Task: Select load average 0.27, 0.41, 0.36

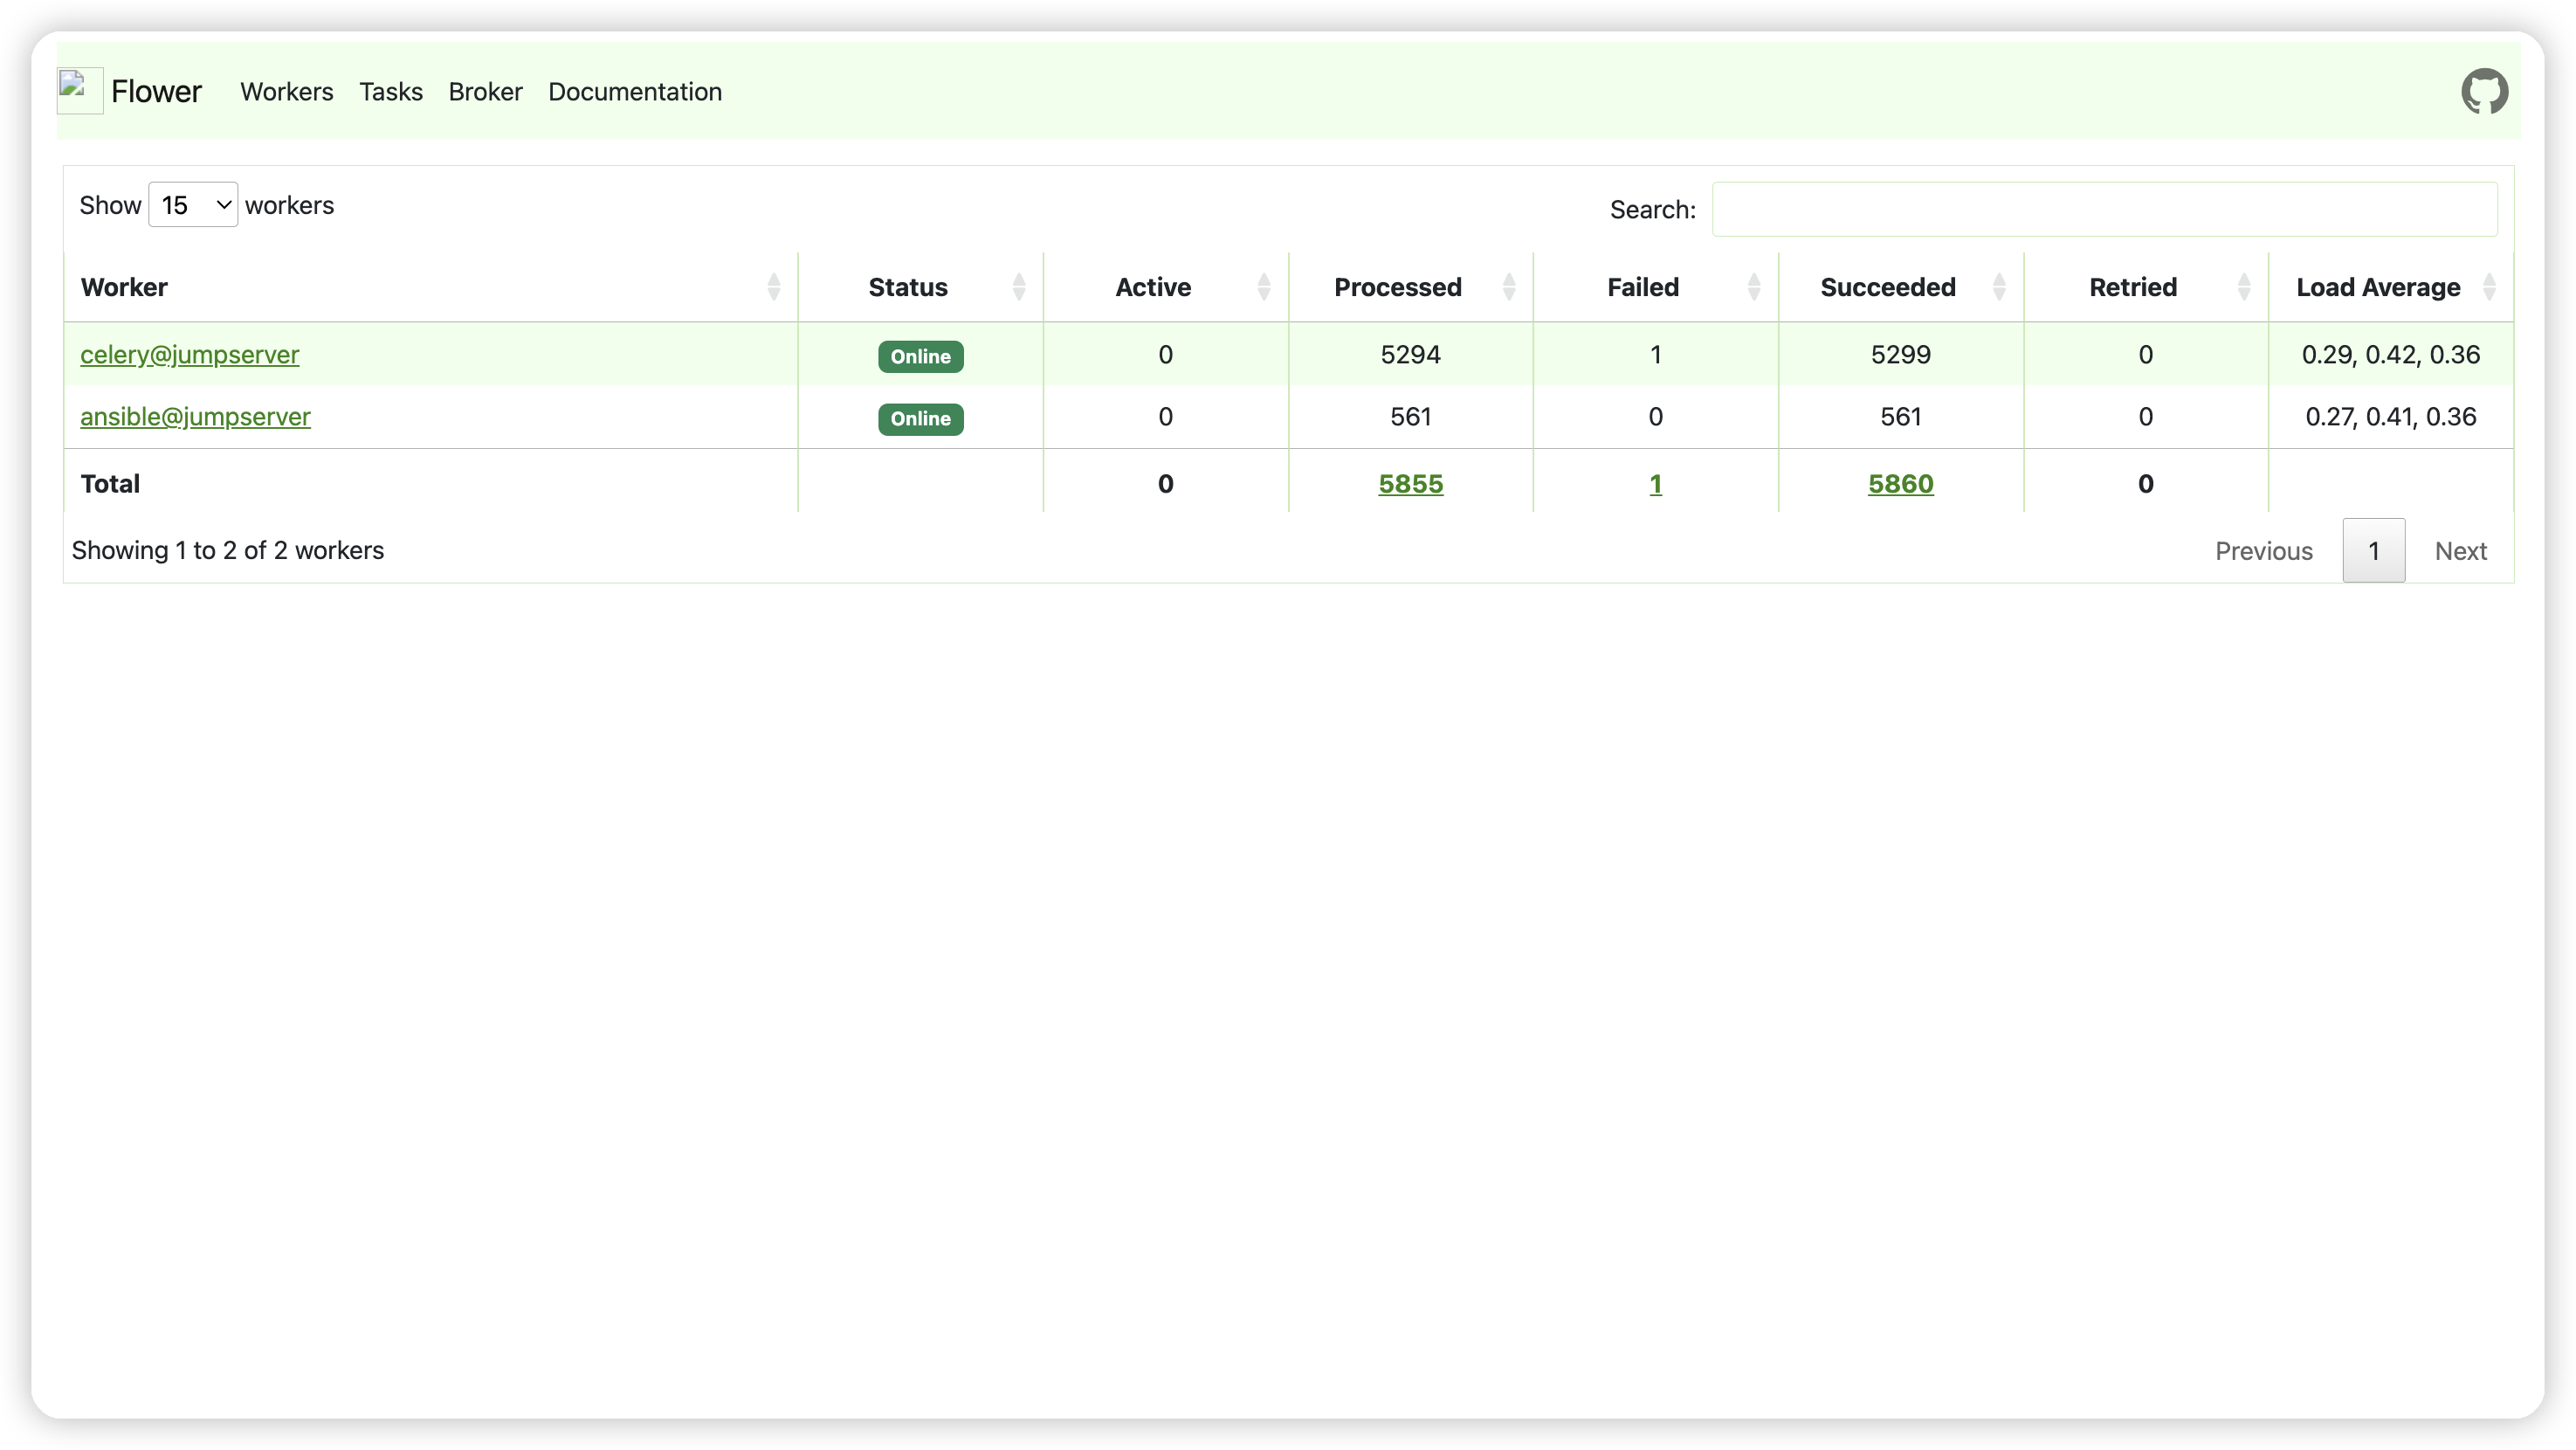Action: (2390, 416)
